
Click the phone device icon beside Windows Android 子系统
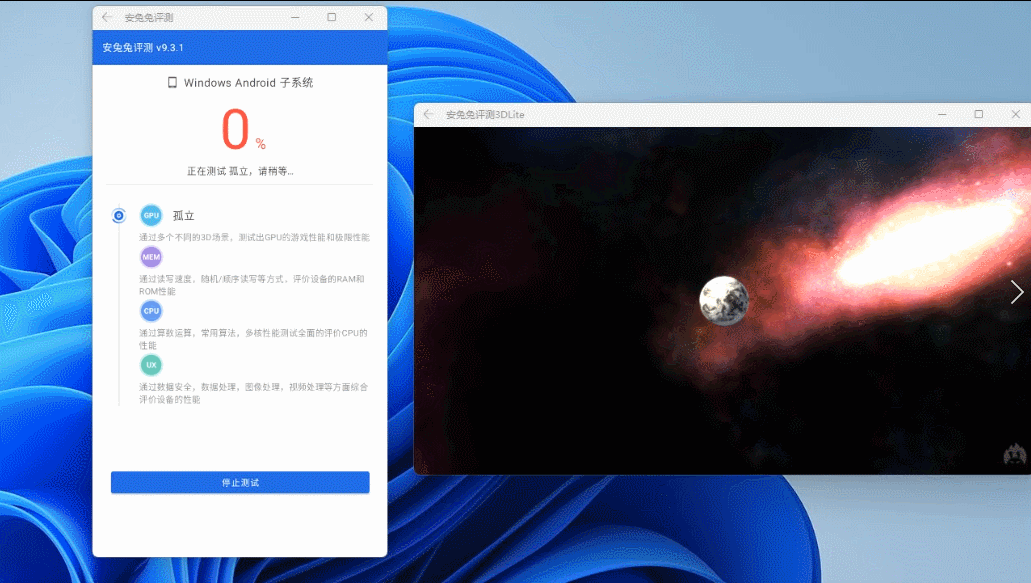[x=172, y=82]
